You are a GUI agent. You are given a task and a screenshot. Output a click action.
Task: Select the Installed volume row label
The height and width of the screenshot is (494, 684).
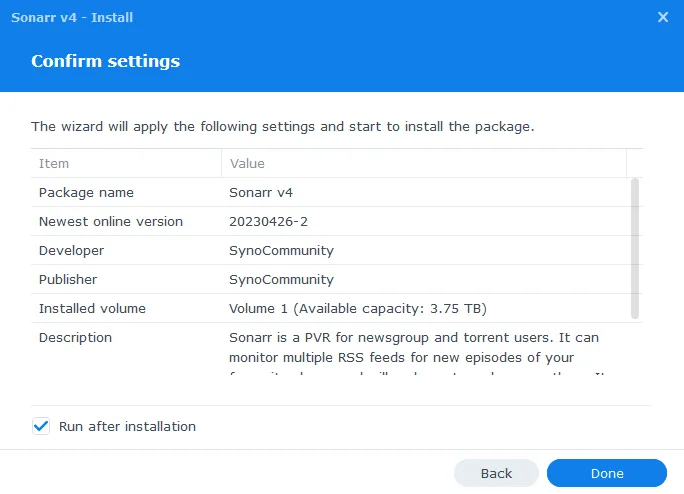[92, 308]
